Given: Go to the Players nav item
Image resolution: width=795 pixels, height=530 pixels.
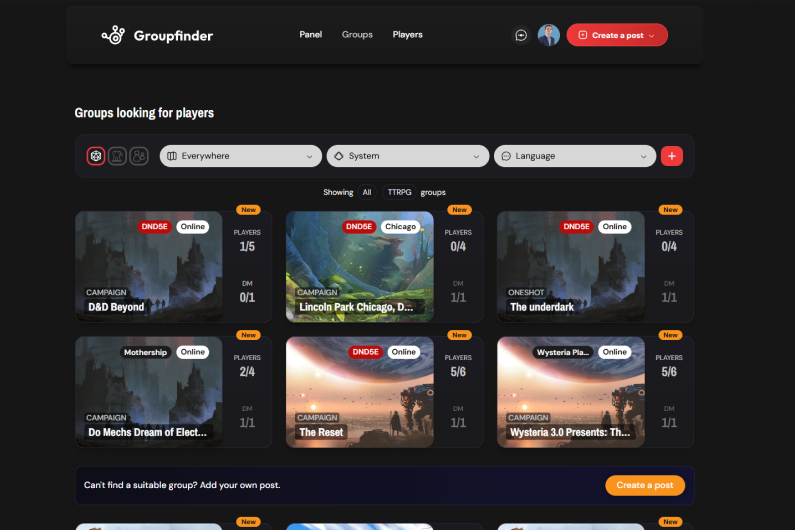Looking at the screenshot, I should (x=407, y=34).
